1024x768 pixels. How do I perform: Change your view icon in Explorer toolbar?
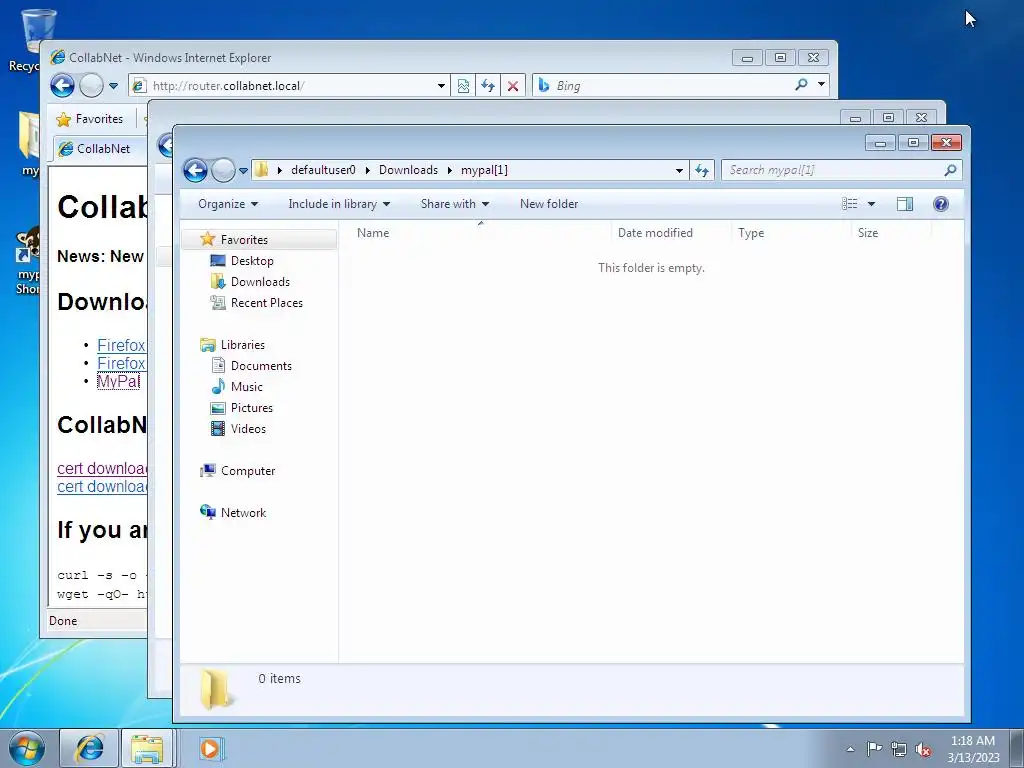(850, 204)
